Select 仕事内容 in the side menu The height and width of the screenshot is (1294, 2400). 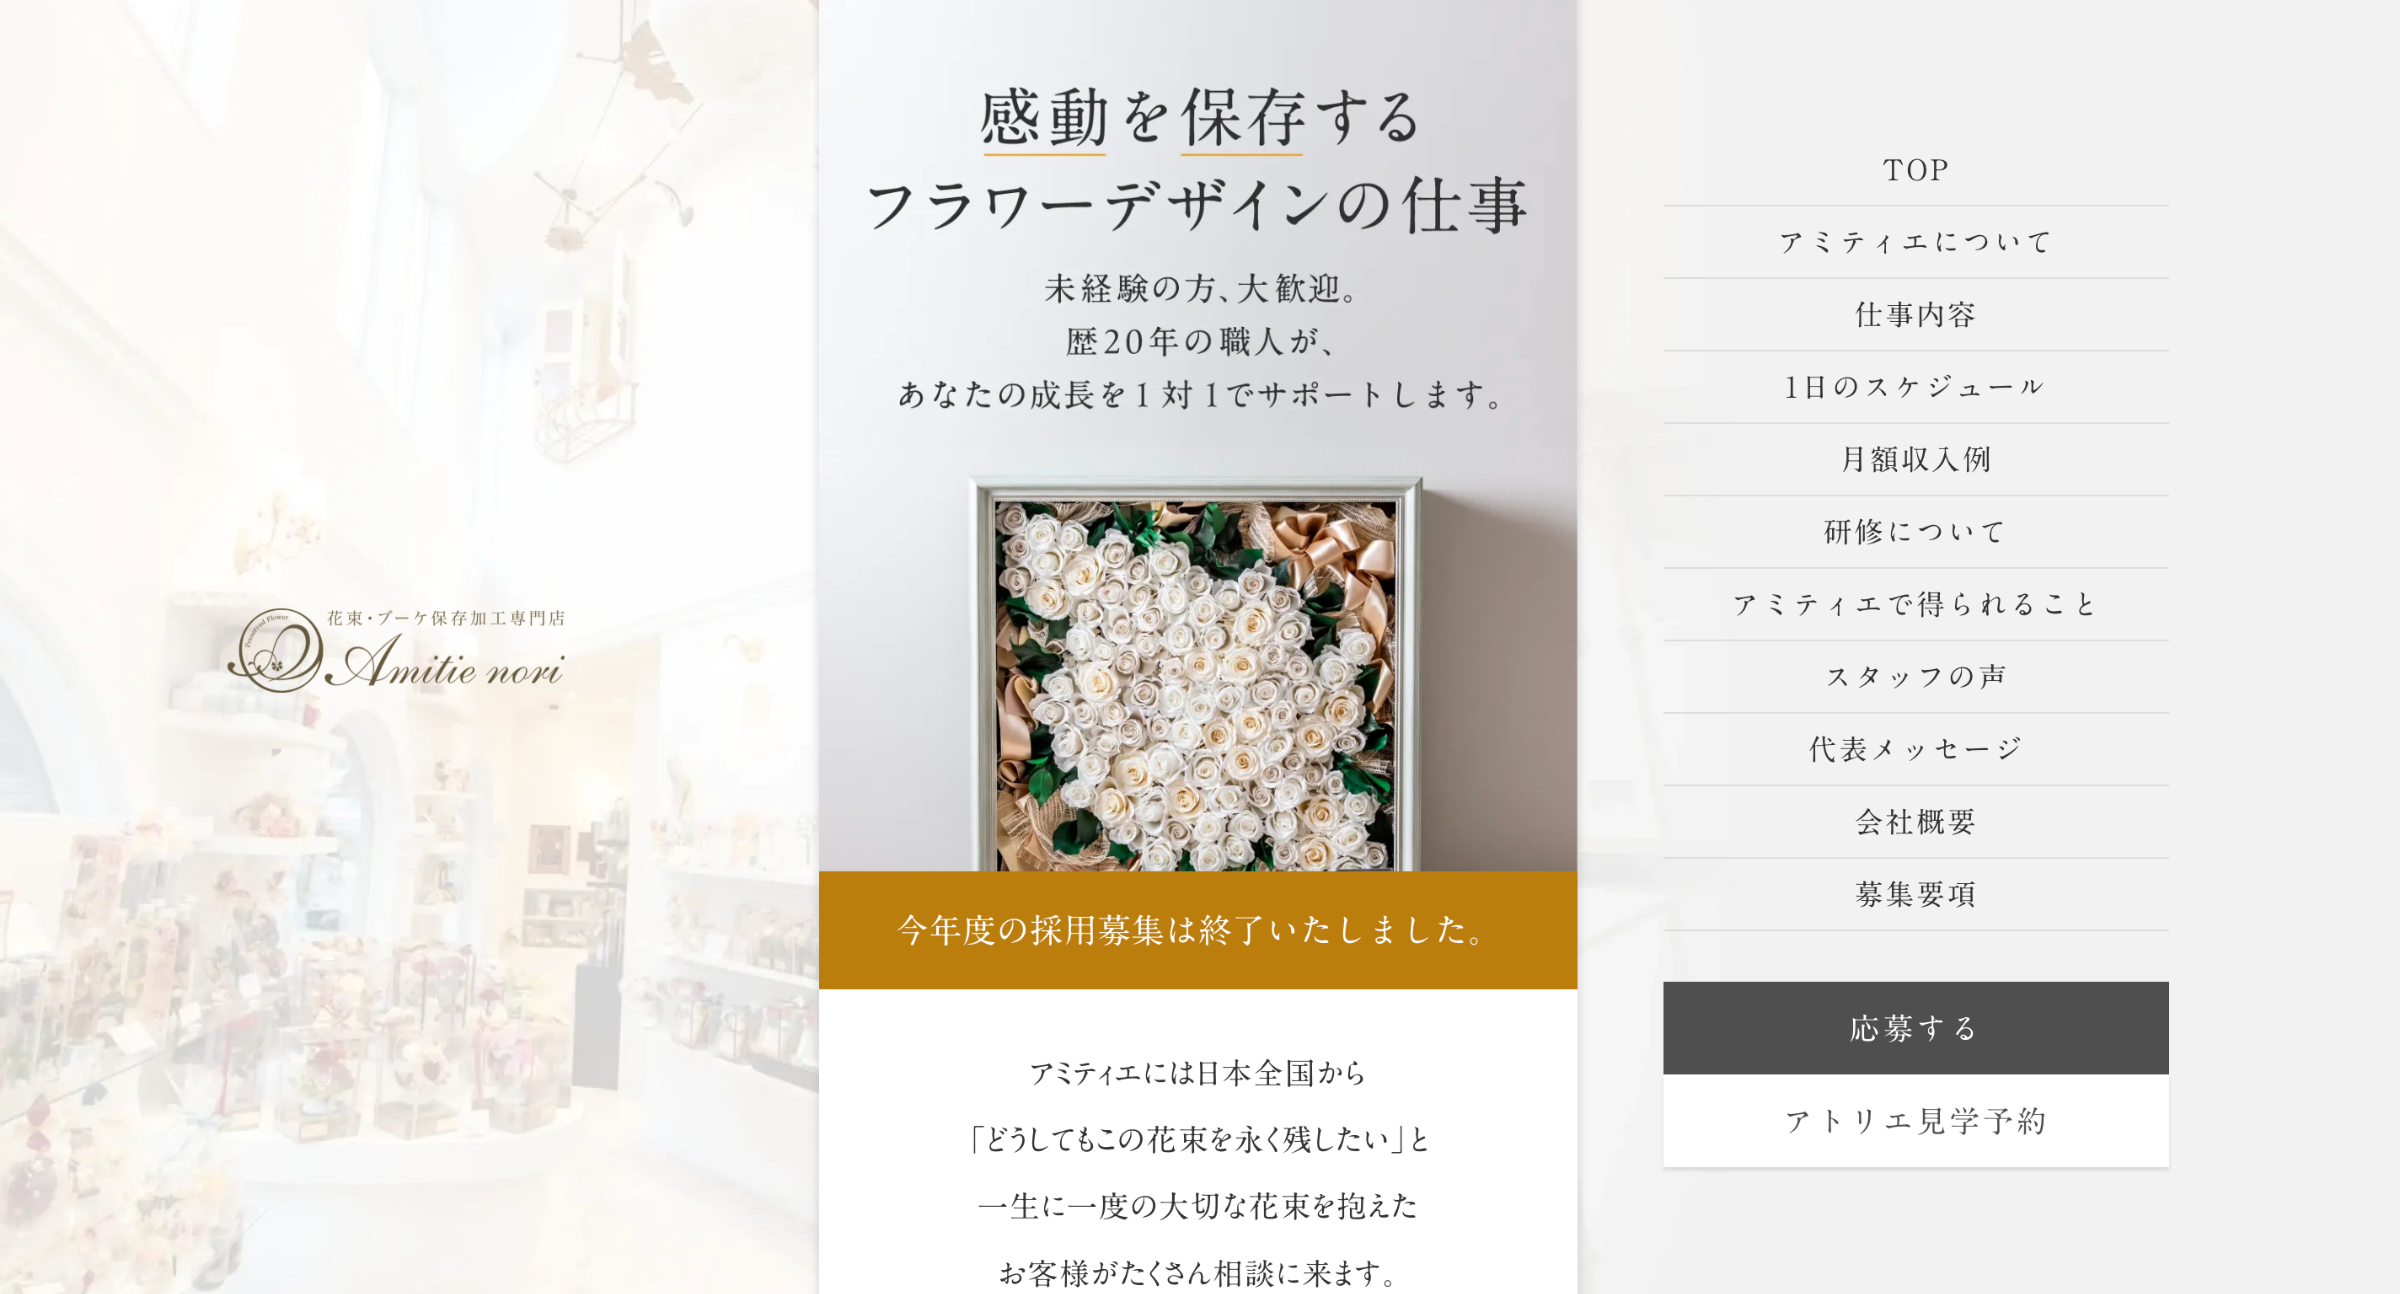[x=1915, y=315]
